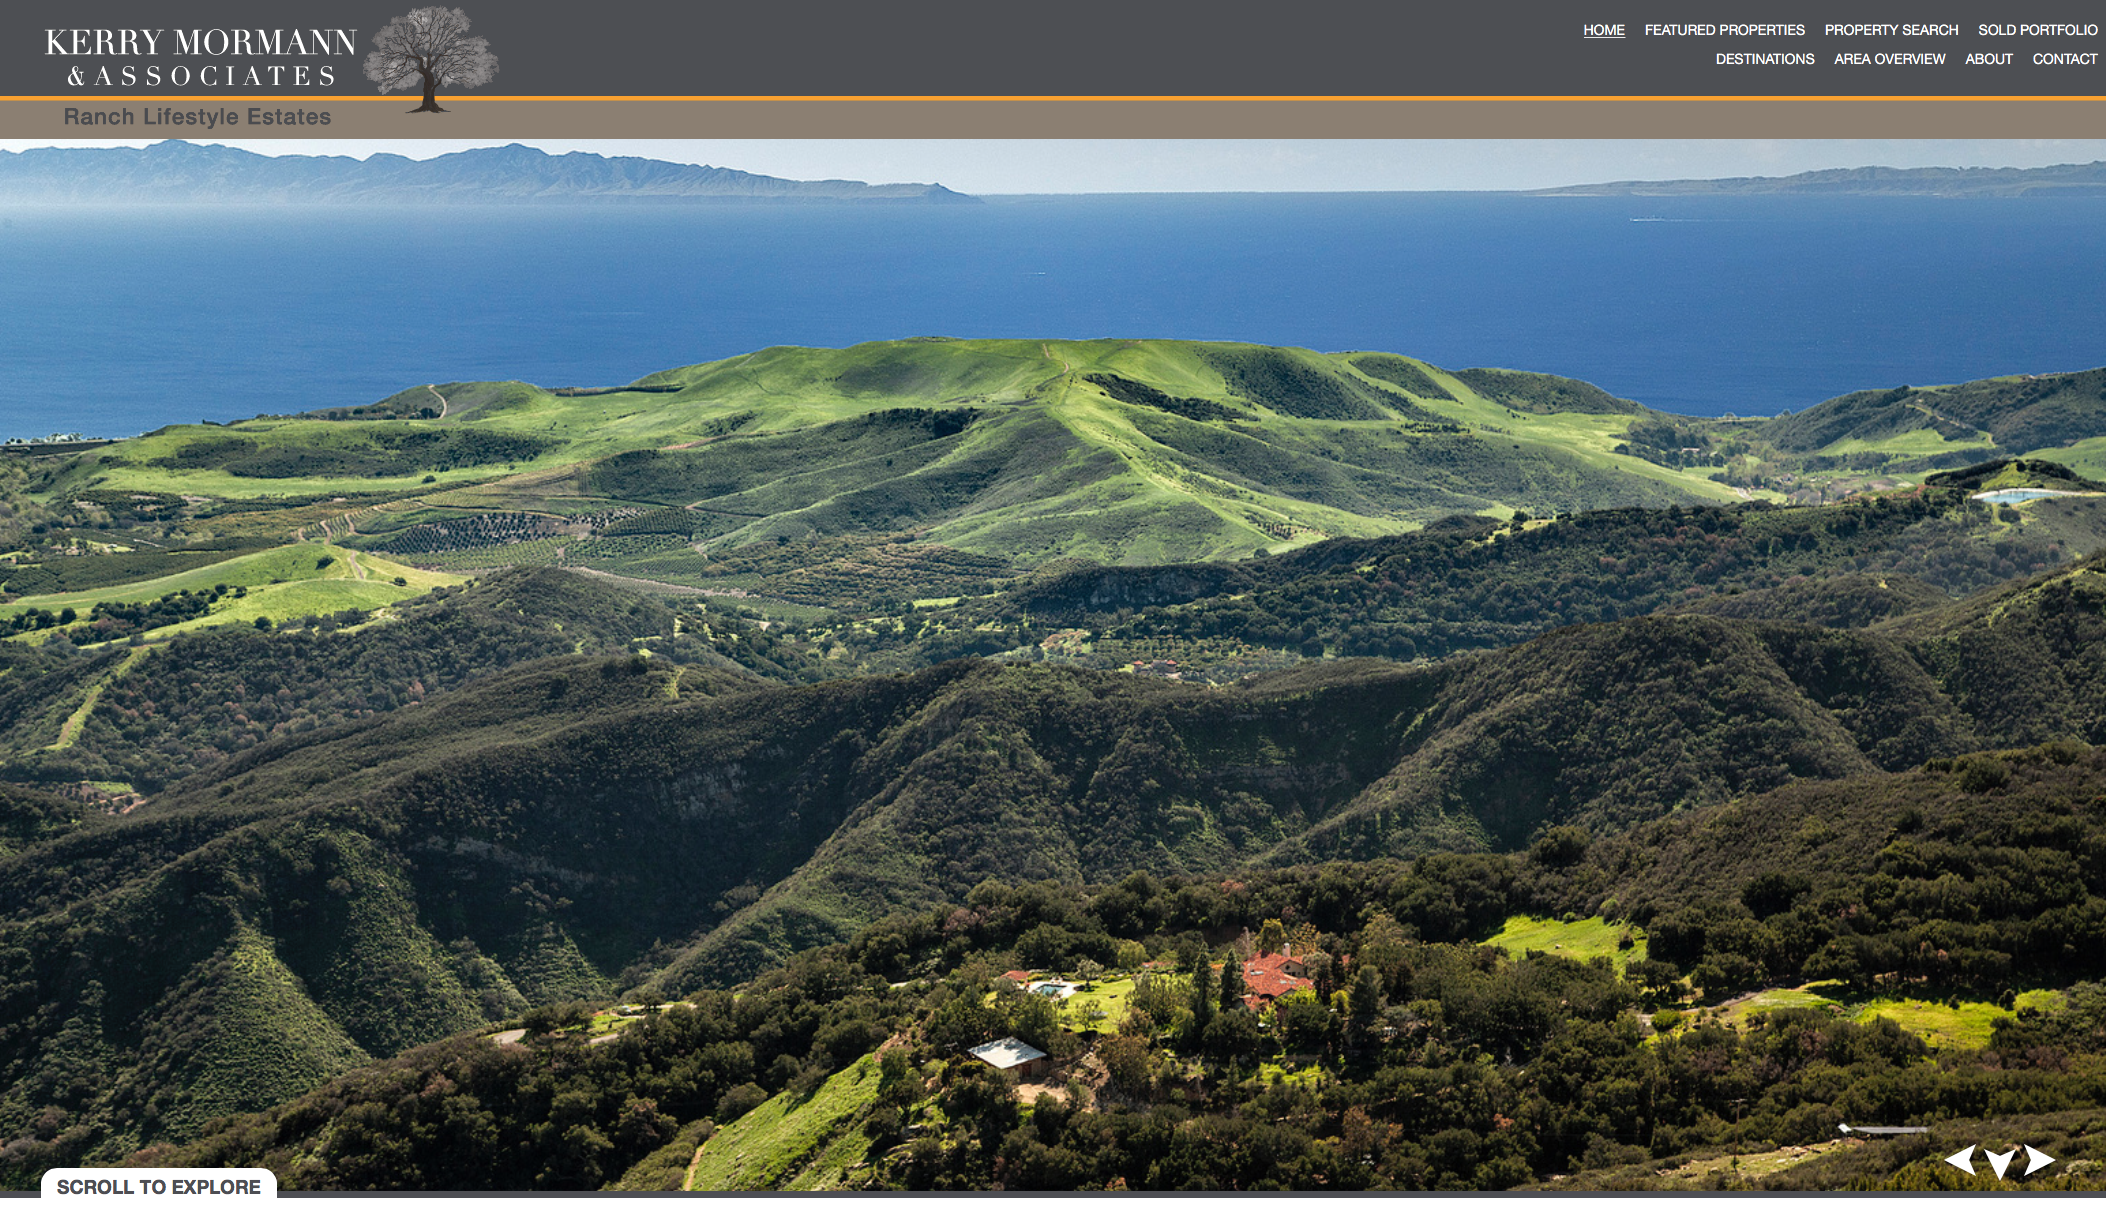Screen dimensions: 2106x1225
Task: Click the oak tree logo image
Action: pos(431,60)
